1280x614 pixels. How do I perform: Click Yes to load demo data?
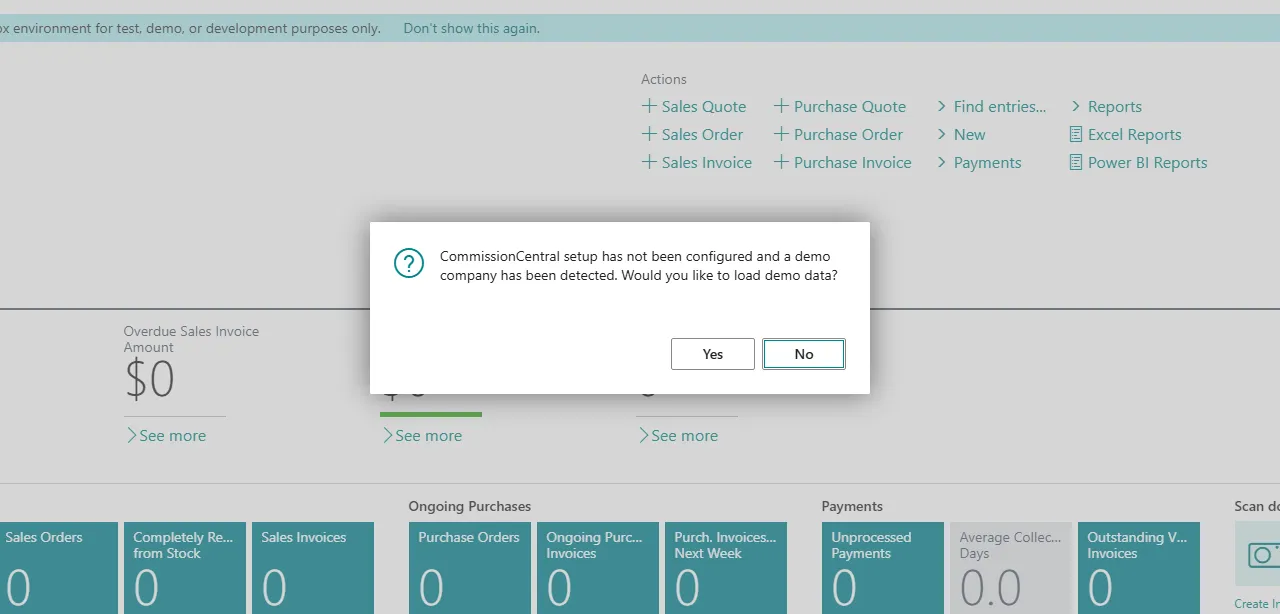[x=712, y=354]
